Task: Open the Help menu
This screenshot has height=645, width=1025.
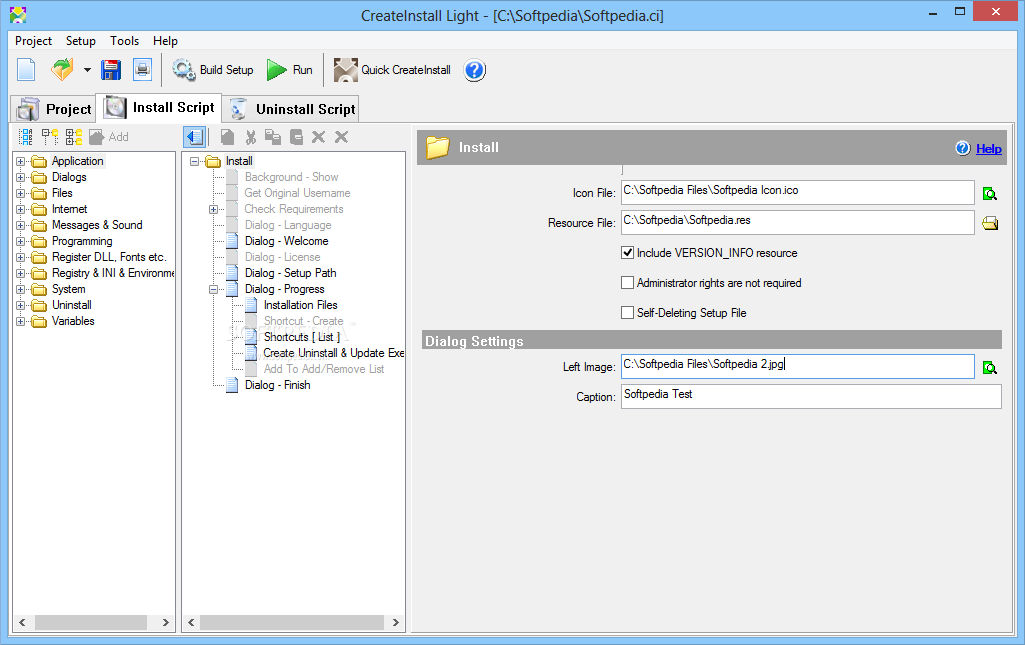Action: click(165, 41)
